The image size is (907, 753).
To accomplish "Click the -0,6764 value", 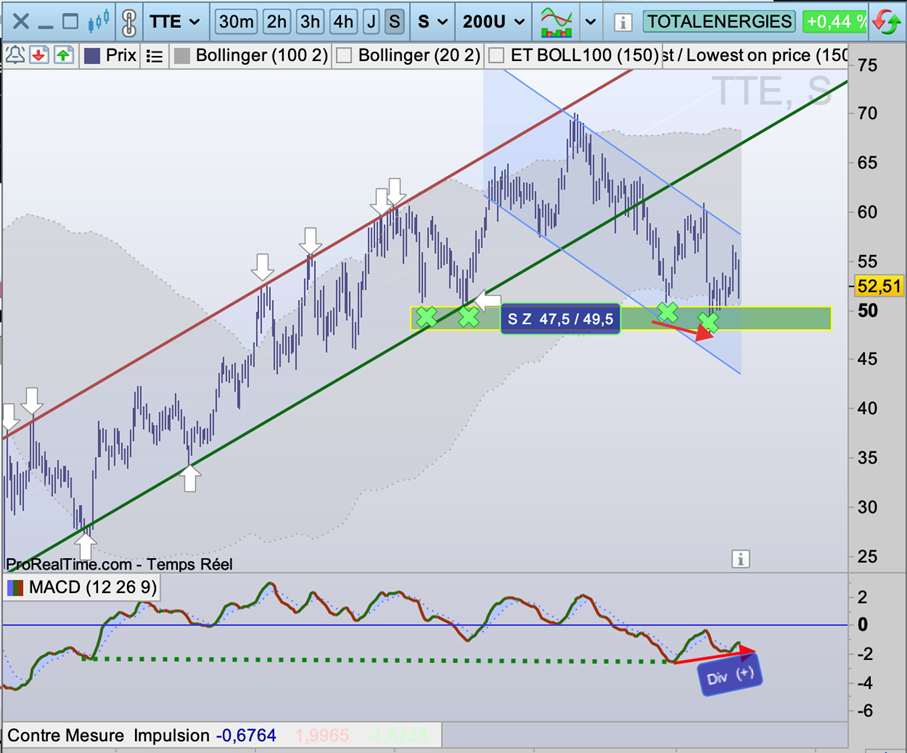I will tap(246, 735).
